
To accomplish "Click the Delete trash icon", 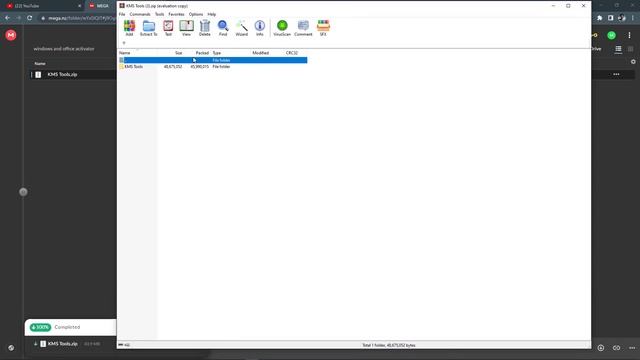I will (204, 28).
